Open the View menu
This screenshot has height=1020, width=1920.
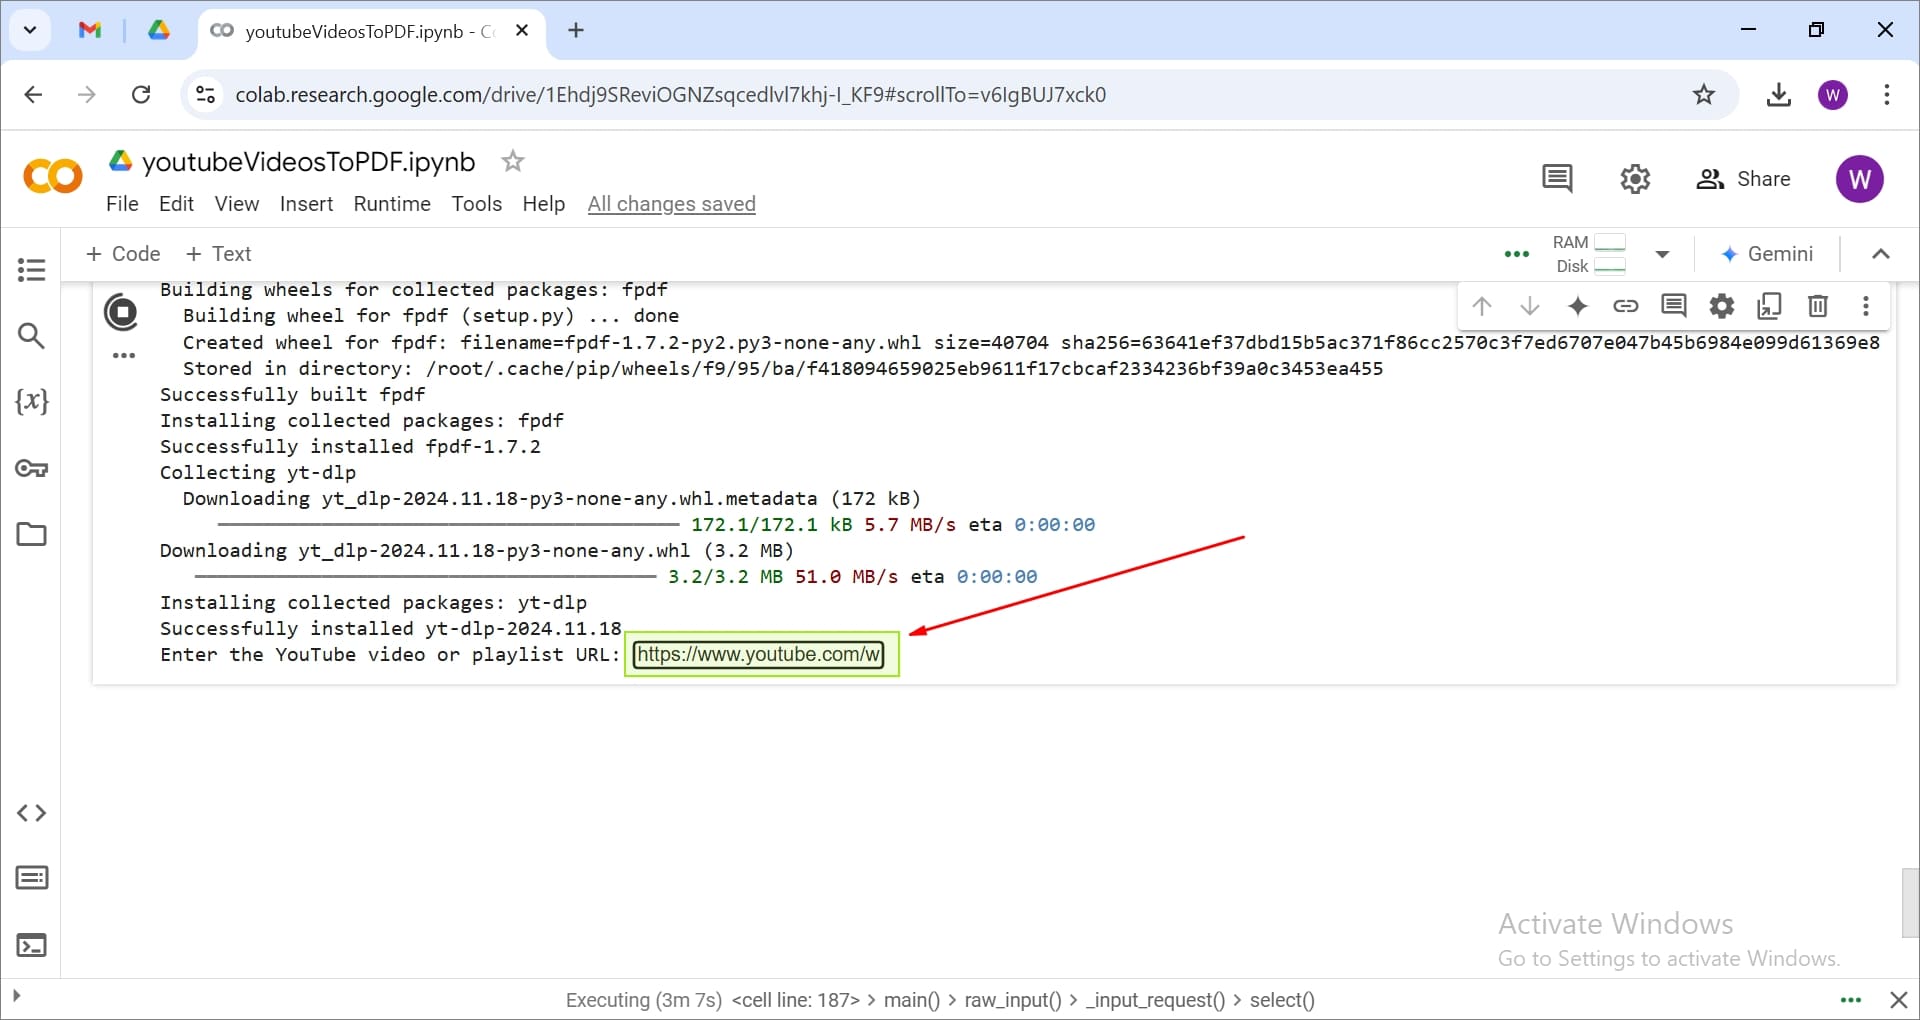tap(237, 204)
